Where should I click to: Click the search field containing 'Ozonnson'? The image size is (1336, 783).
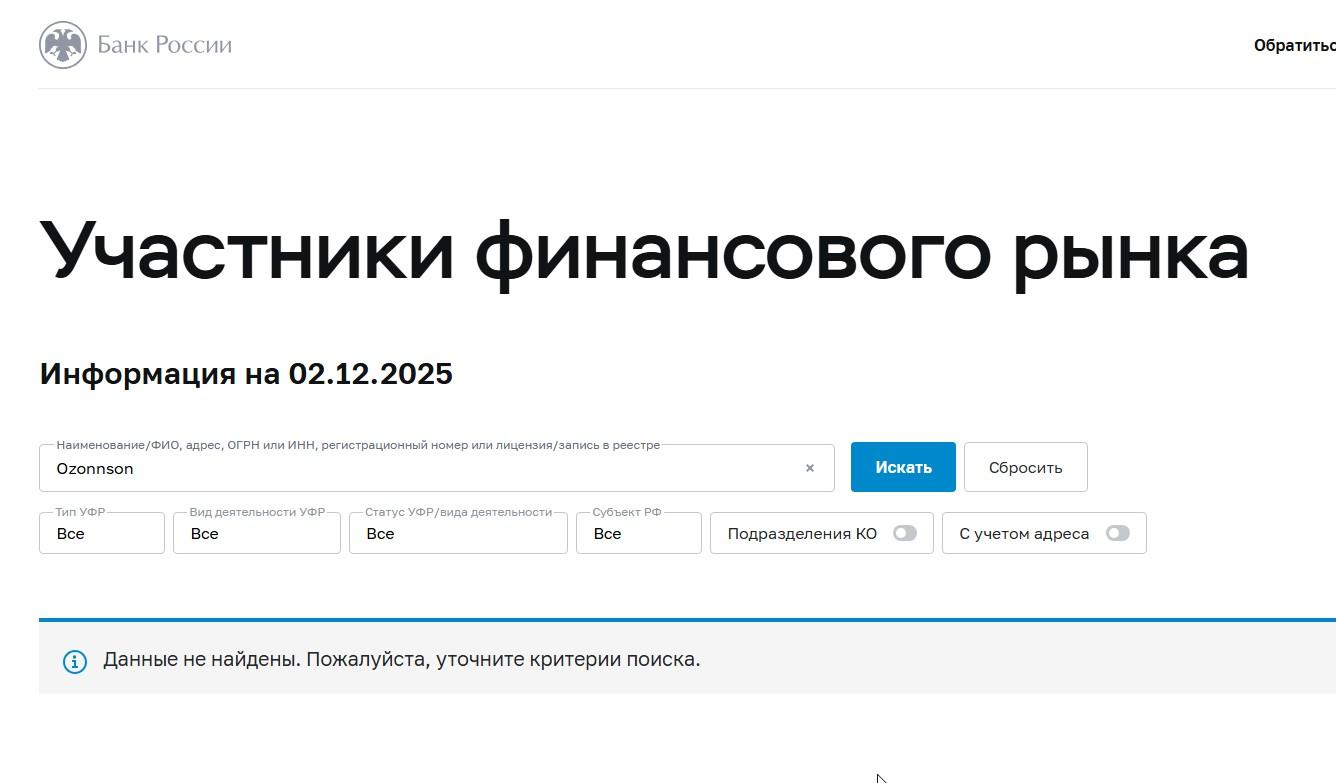pos(420,469)
